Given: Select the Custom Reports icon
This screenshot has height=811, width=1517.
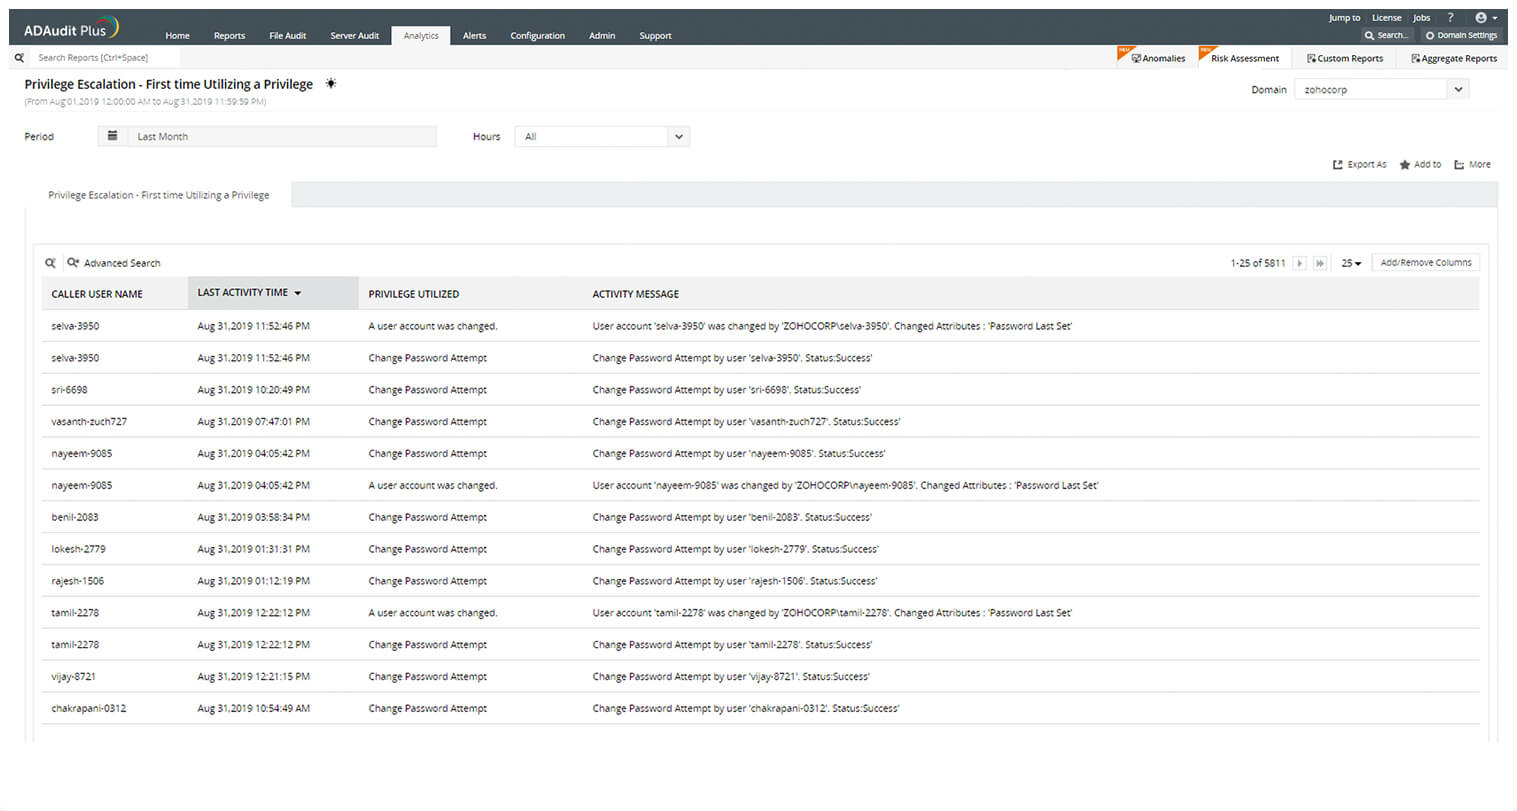Looking at the screenshot, I should coord(1345,58).
